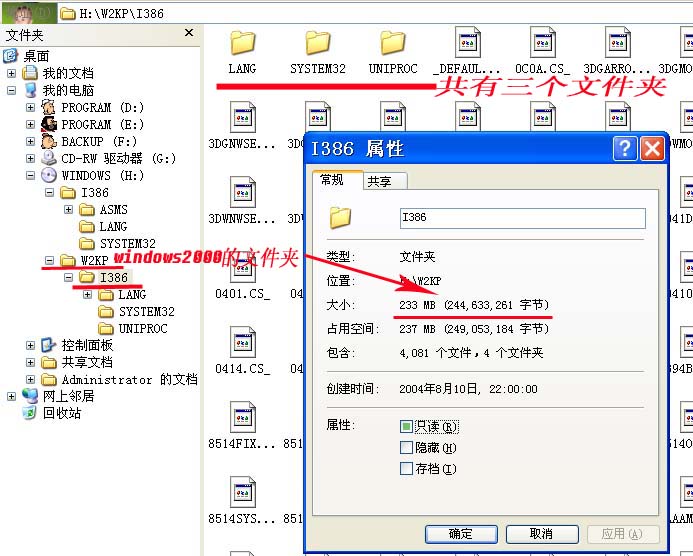693x556 pixels.
Task: Click the 取消 Cancel button
Action: point(542,534)
